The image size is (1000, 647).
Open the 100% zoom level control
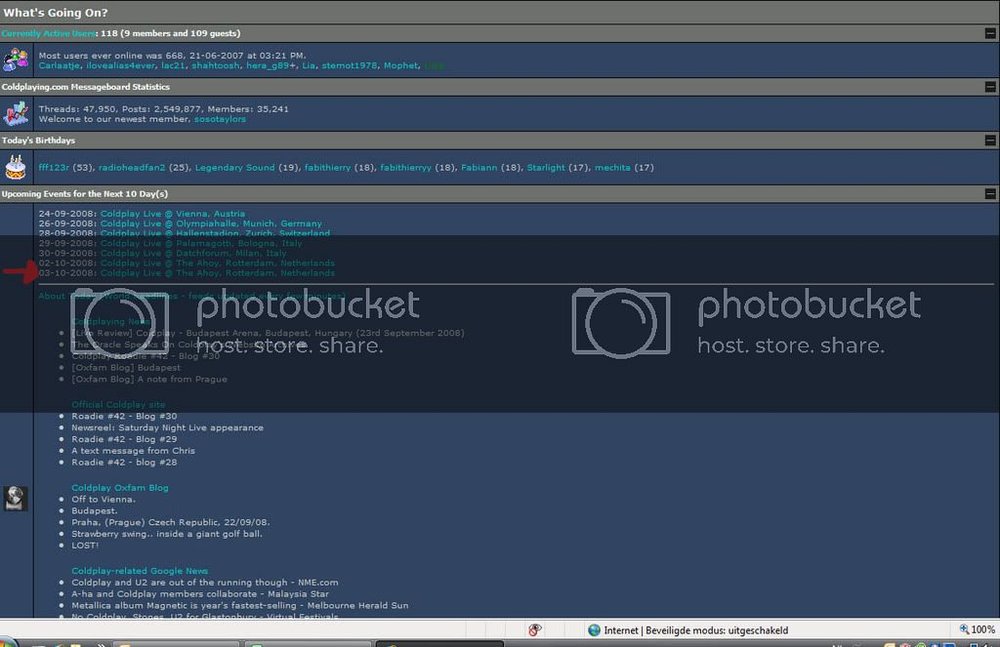[977, 630]
